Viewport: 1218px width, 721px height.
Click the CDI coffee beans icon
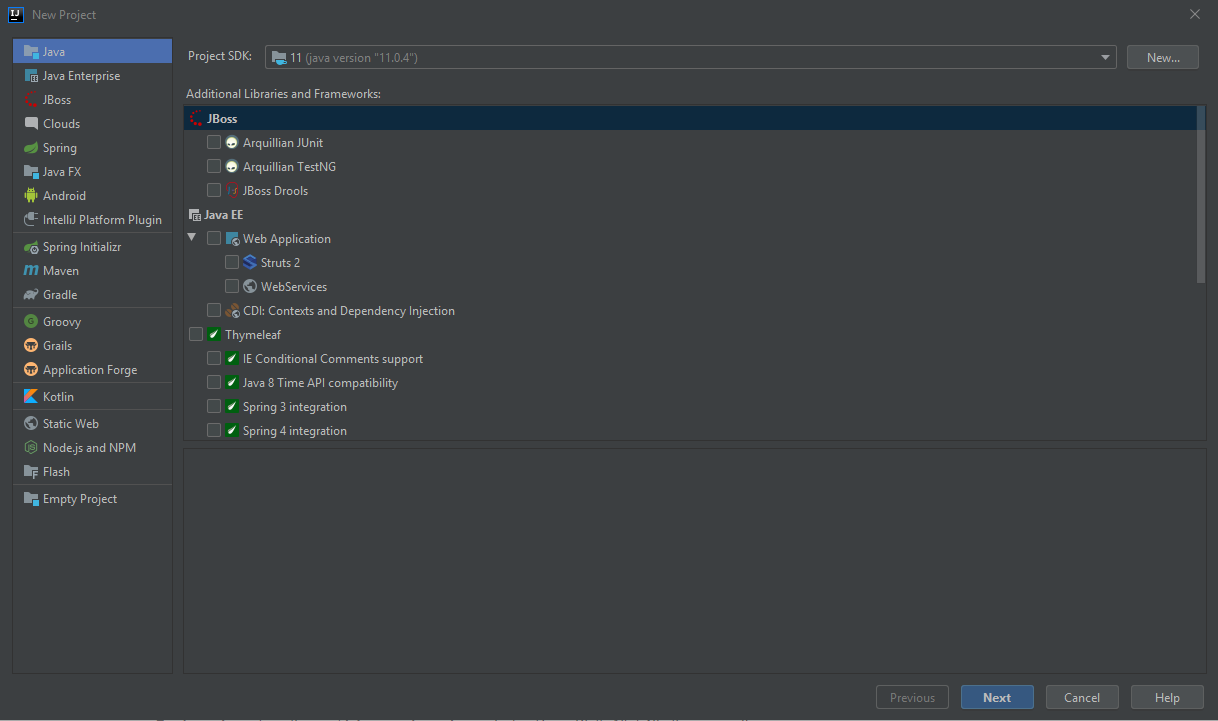pos(232,311)
